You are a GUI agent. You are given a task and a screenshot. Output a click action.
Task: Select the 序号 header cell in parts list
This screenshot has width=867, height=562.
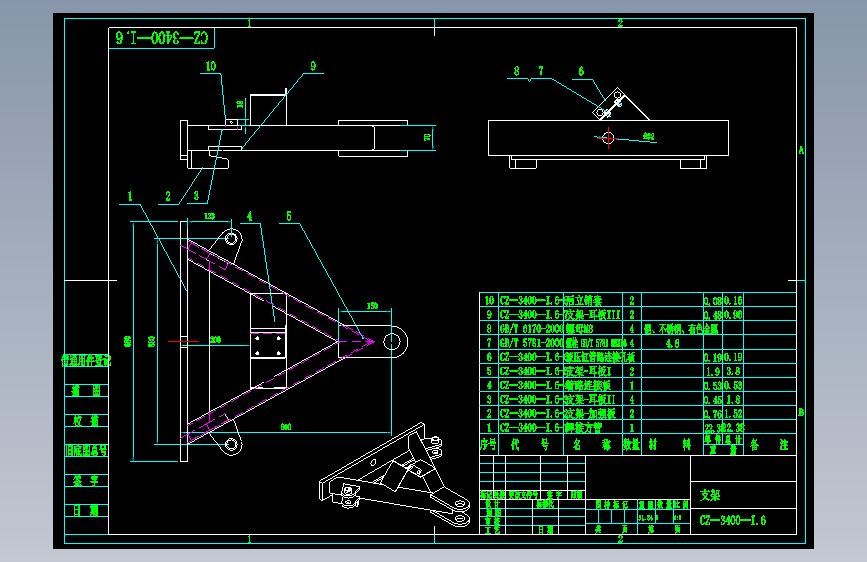489,444
